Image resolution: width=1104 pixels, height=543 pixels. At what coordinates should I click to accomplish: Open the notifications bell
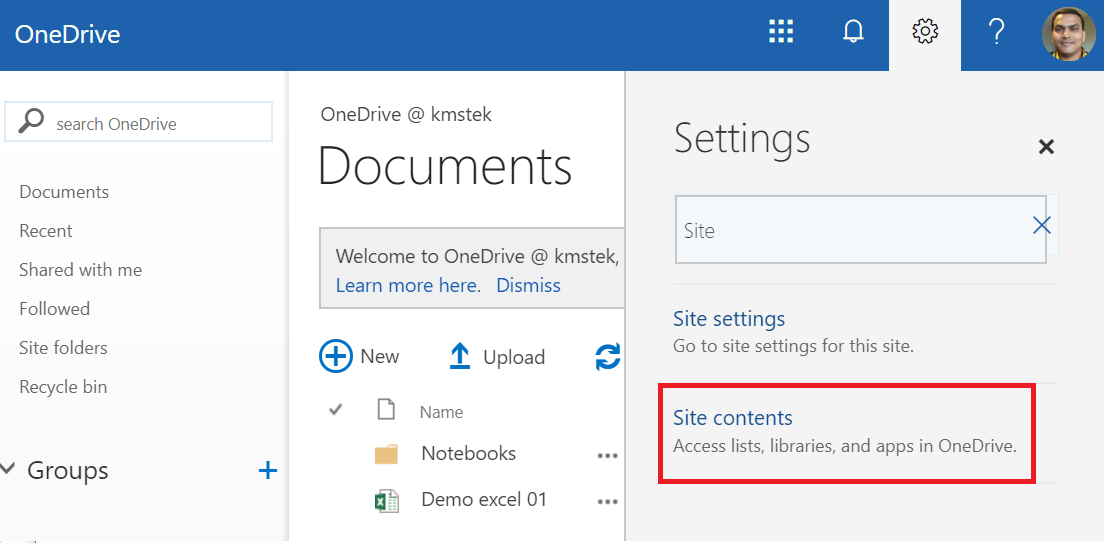[x=853, y=33]
